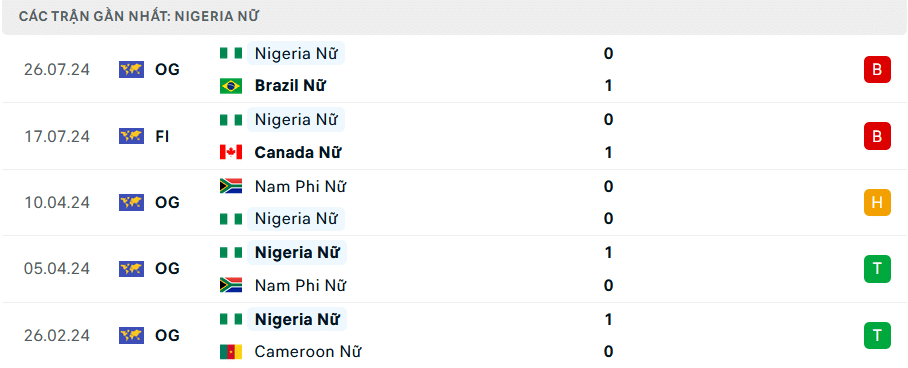This screenshot has width=908, height=368.
Task: Click world map icon for 17.07.24 FI match
Action: tap(131, 136)
